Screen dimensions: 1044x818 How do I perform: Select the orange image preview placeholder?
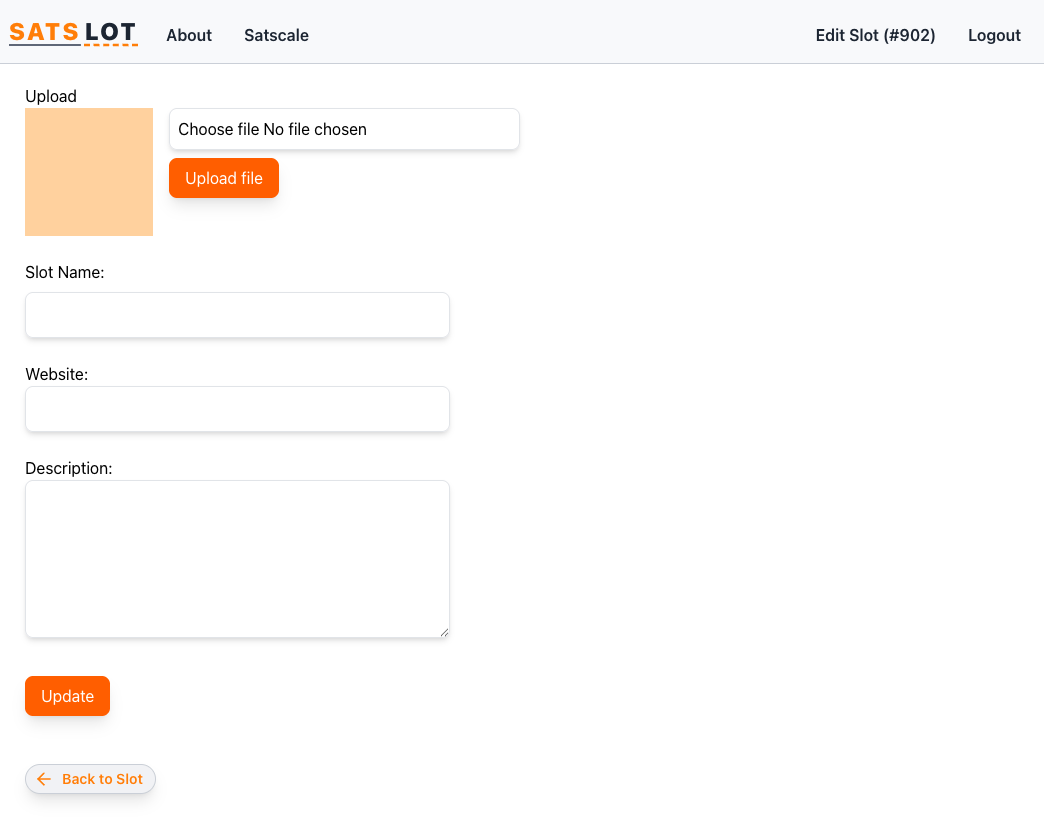click(89, 172)
